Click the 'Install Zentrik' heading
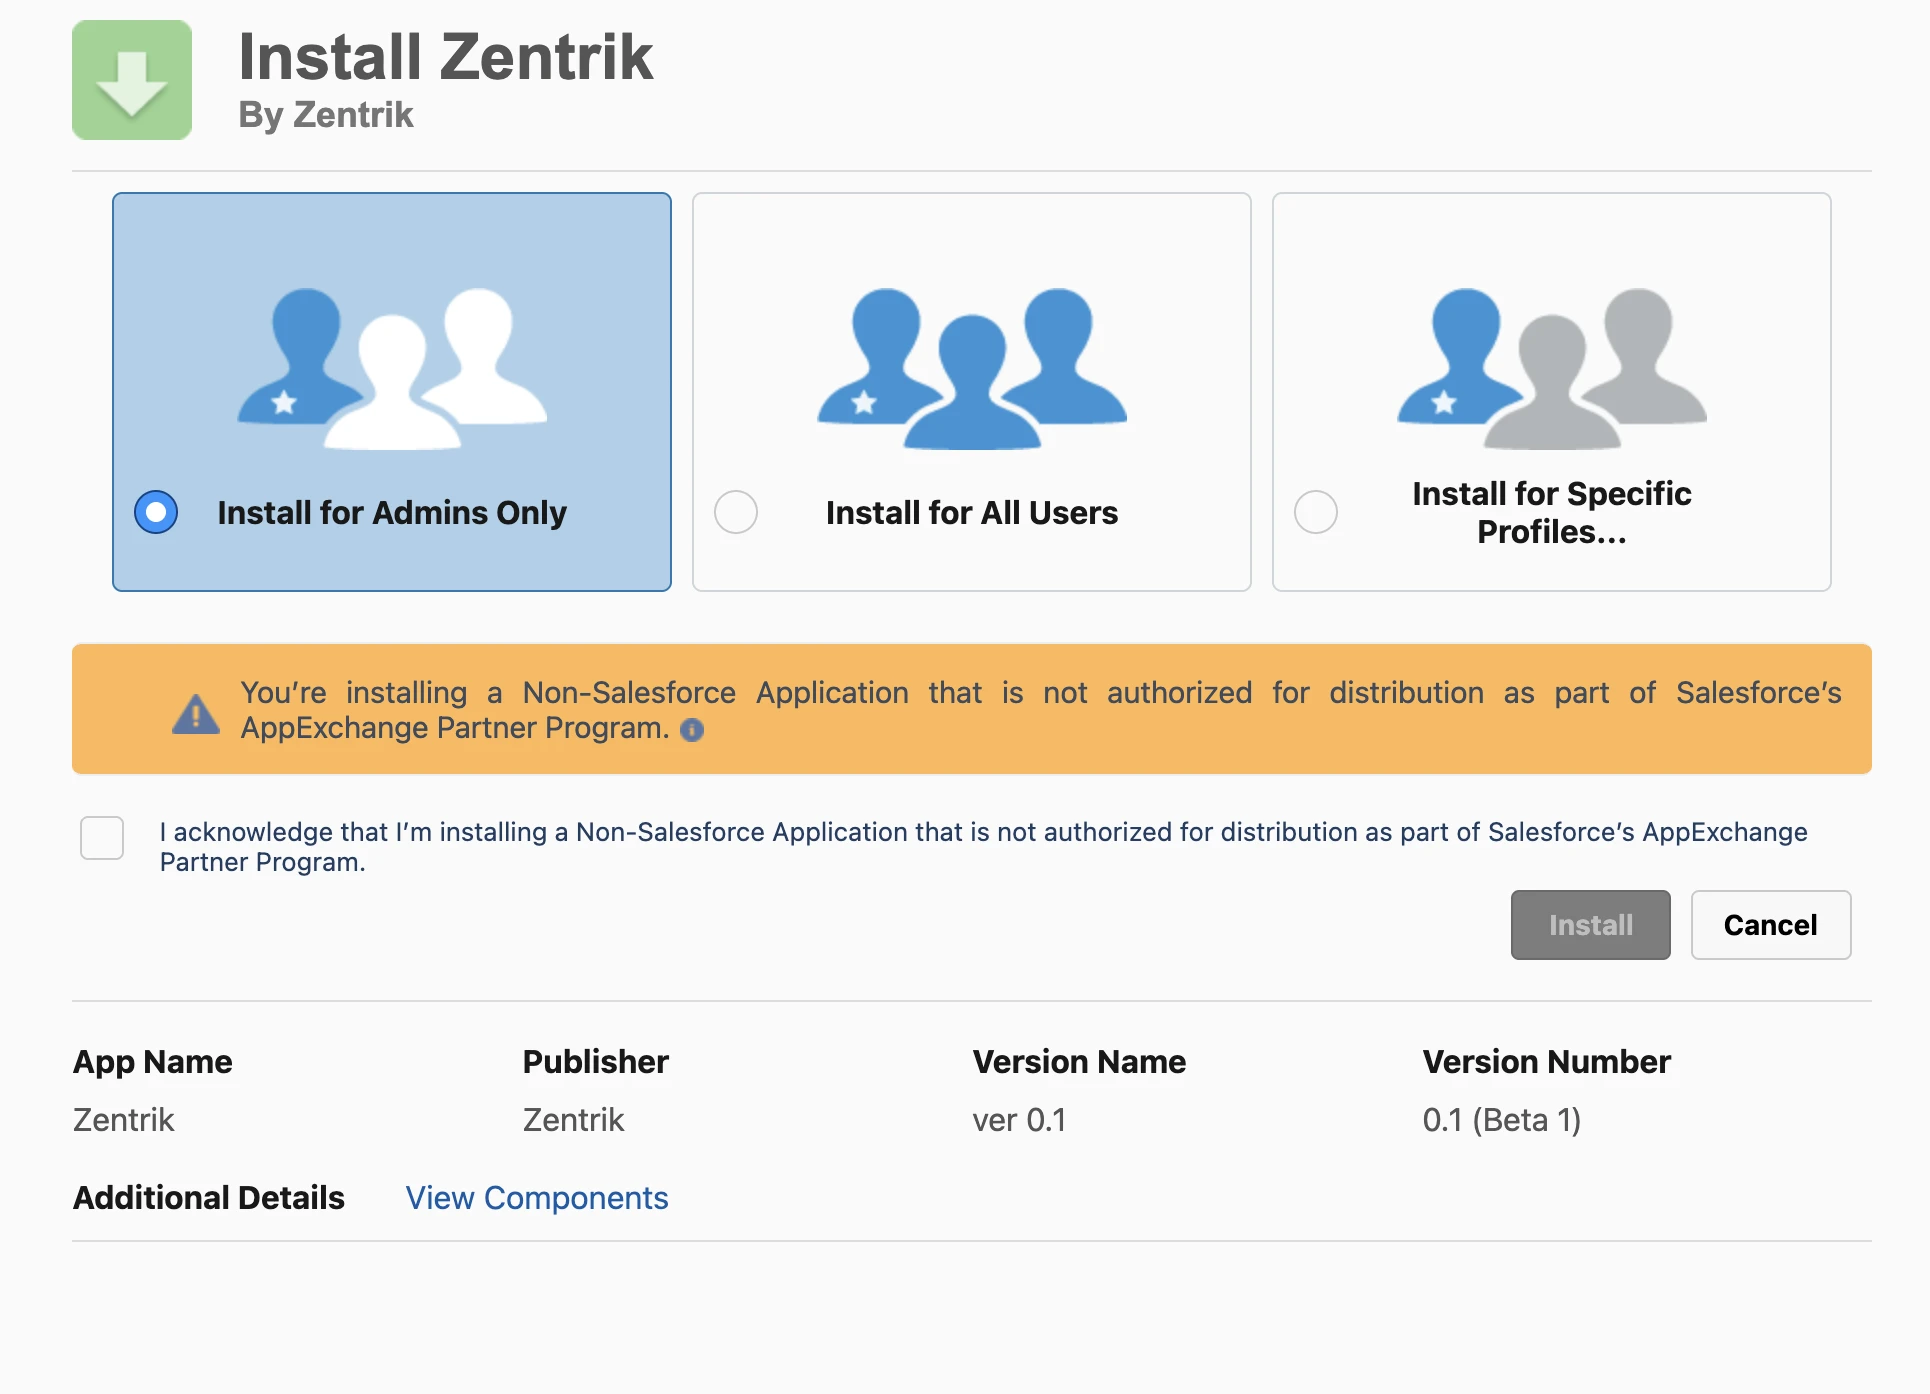This screenshot has width=1930, height=1394. pyautogui.click(x=446, y=57)
